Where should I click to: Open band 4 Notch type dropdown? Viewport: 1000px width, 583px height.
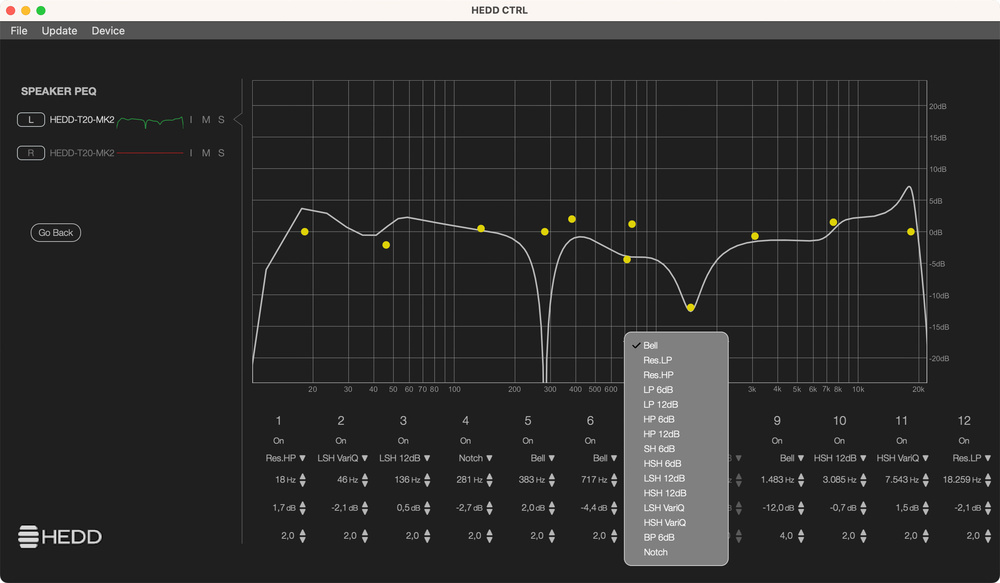point(476,458)
